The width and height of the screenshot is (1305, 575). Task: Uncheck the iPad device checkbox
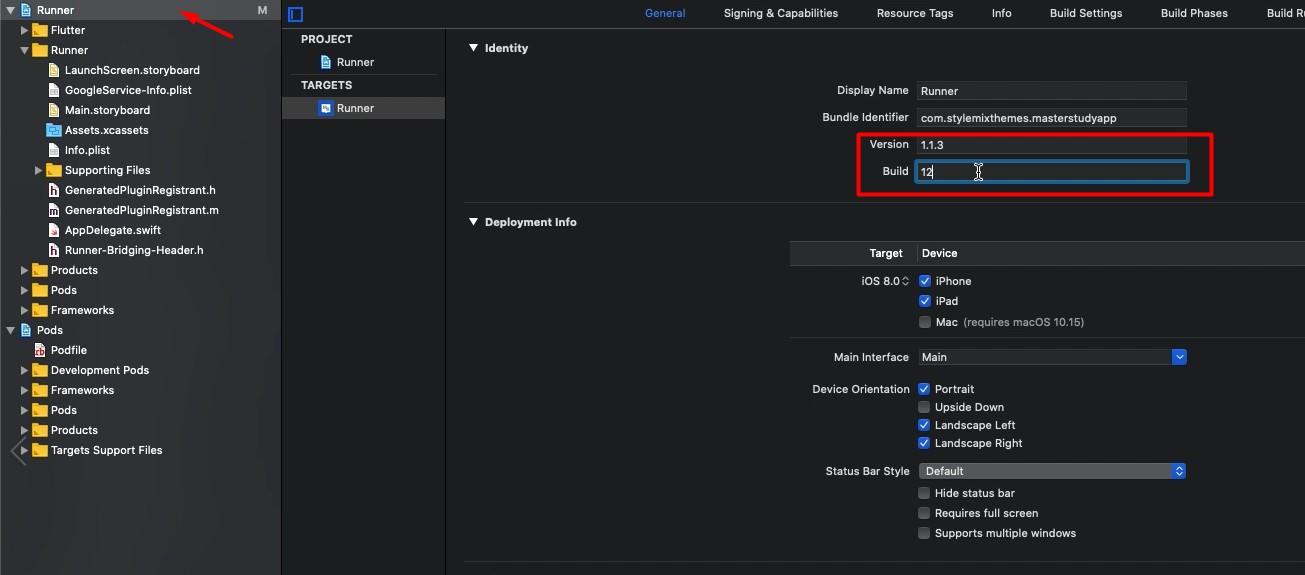(925, 301)
